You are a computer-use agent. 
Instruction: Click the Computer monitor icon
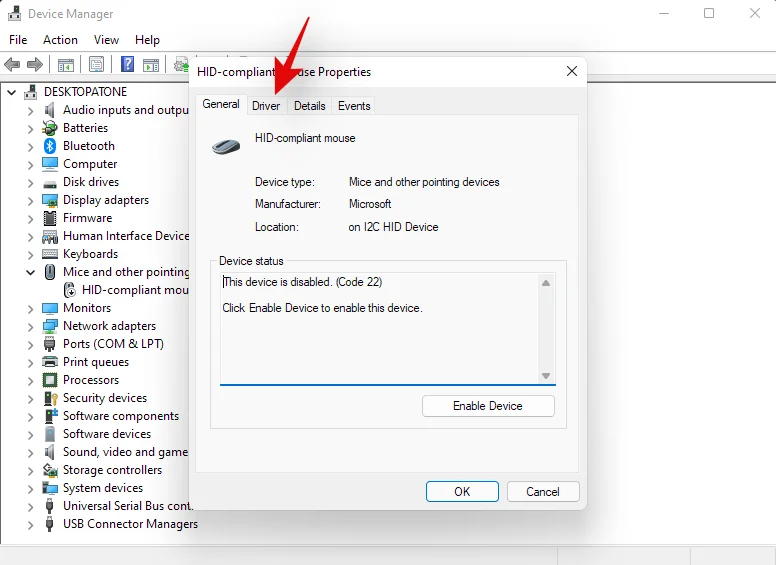pyautogui.click(x=49, y=164)
